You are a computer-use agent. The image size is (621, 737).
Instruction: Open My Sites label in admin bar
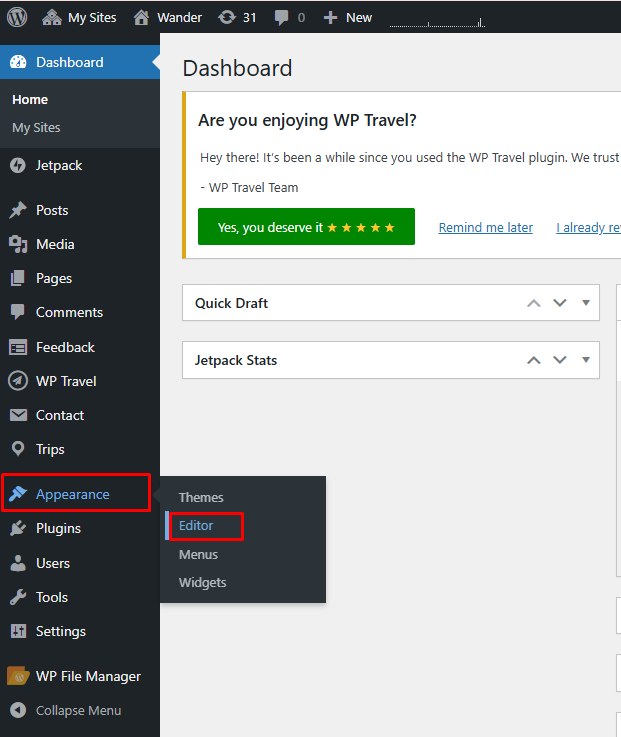pos(92,18)
